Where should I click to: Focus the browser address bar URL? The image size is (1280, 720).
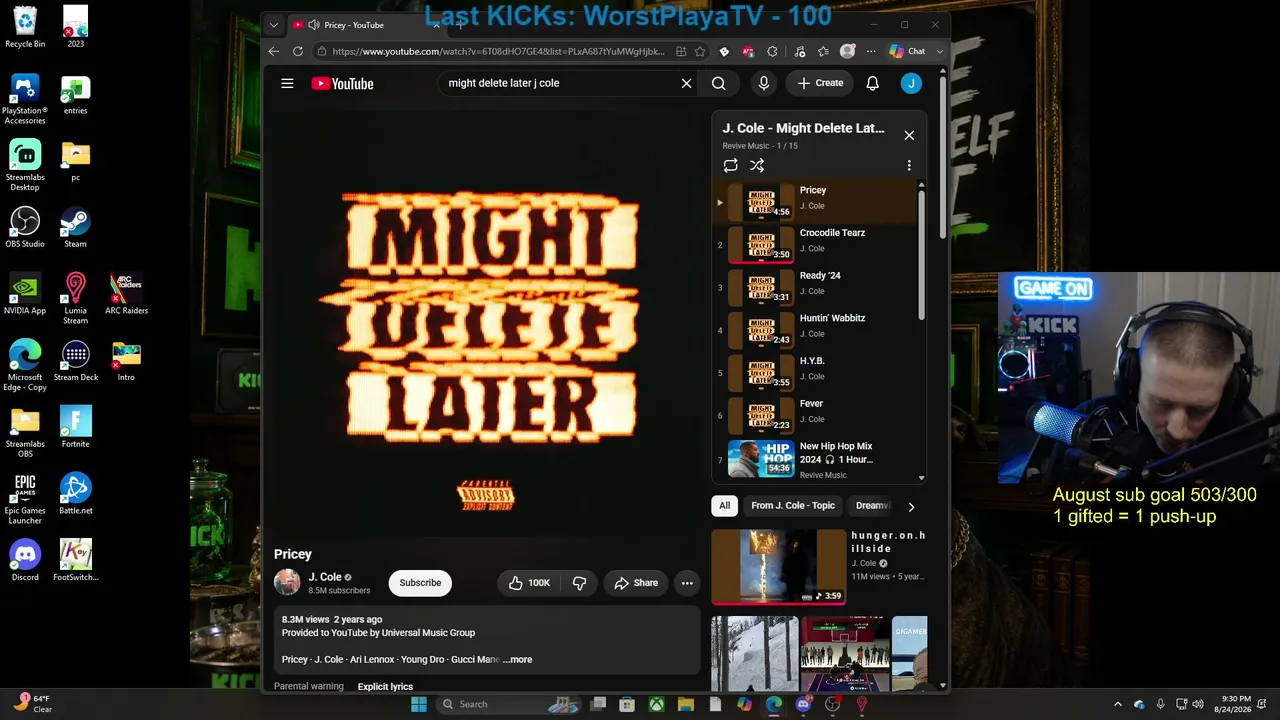point(498,51)
